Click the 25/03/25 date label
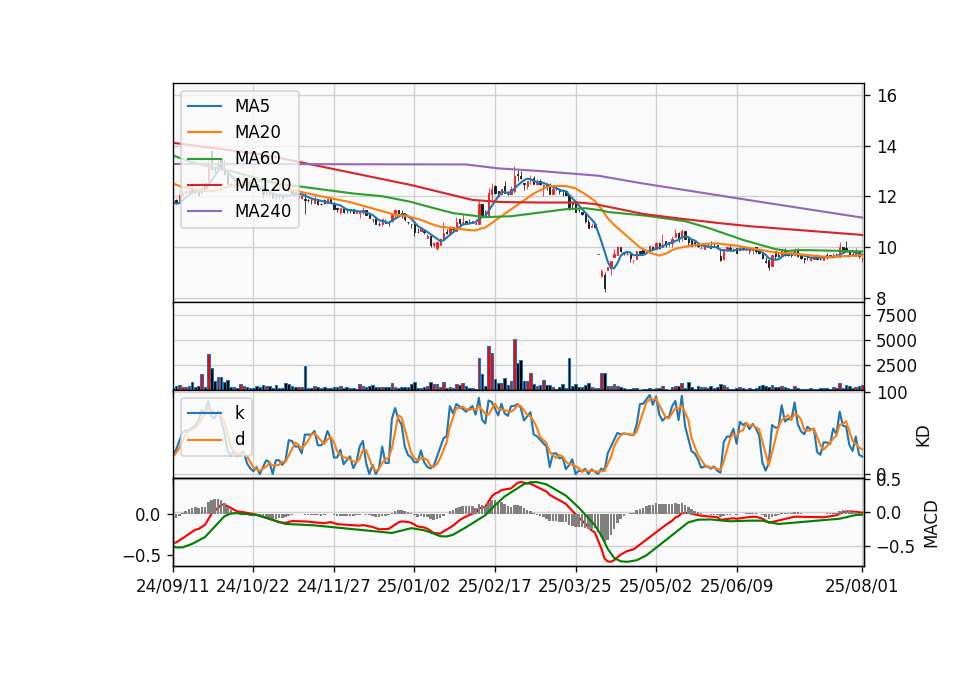The width and height of the screenshot is (960, 690). pyautogui.click(x=575, y=586)
